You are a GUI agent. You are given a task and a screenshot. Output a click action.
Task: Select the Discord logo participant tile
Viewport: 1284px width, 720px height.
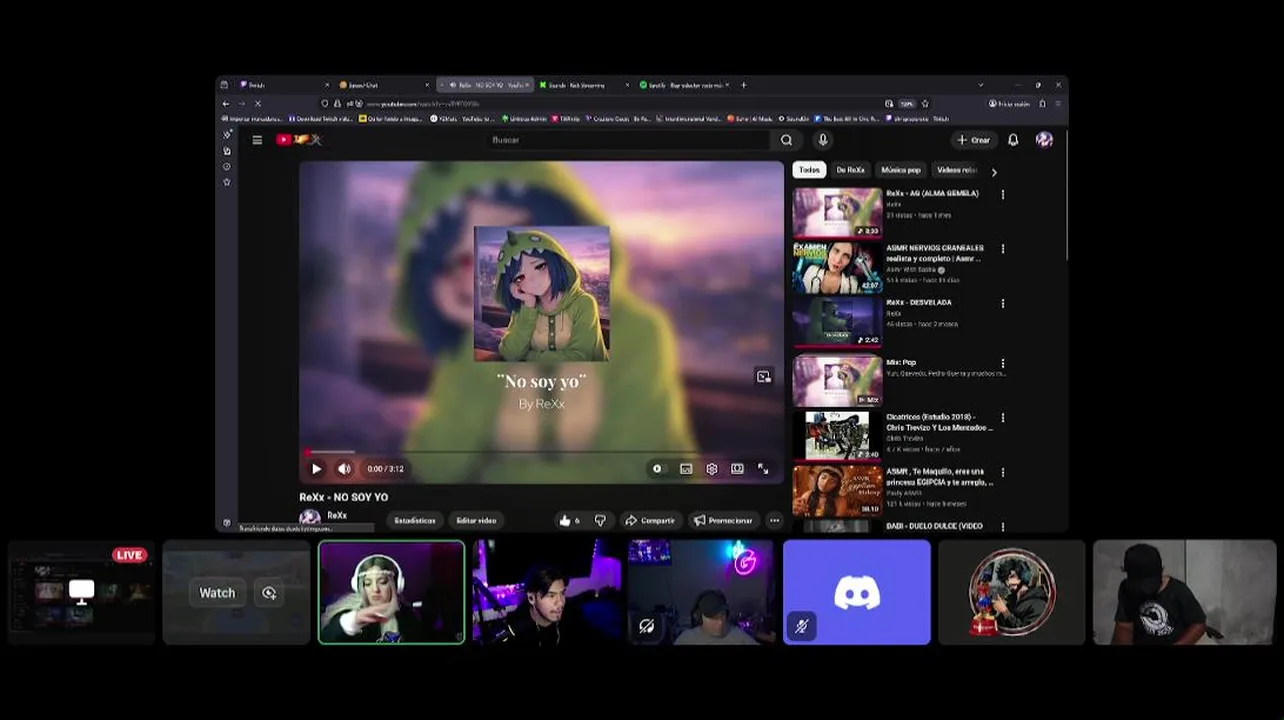coord(857,592)
